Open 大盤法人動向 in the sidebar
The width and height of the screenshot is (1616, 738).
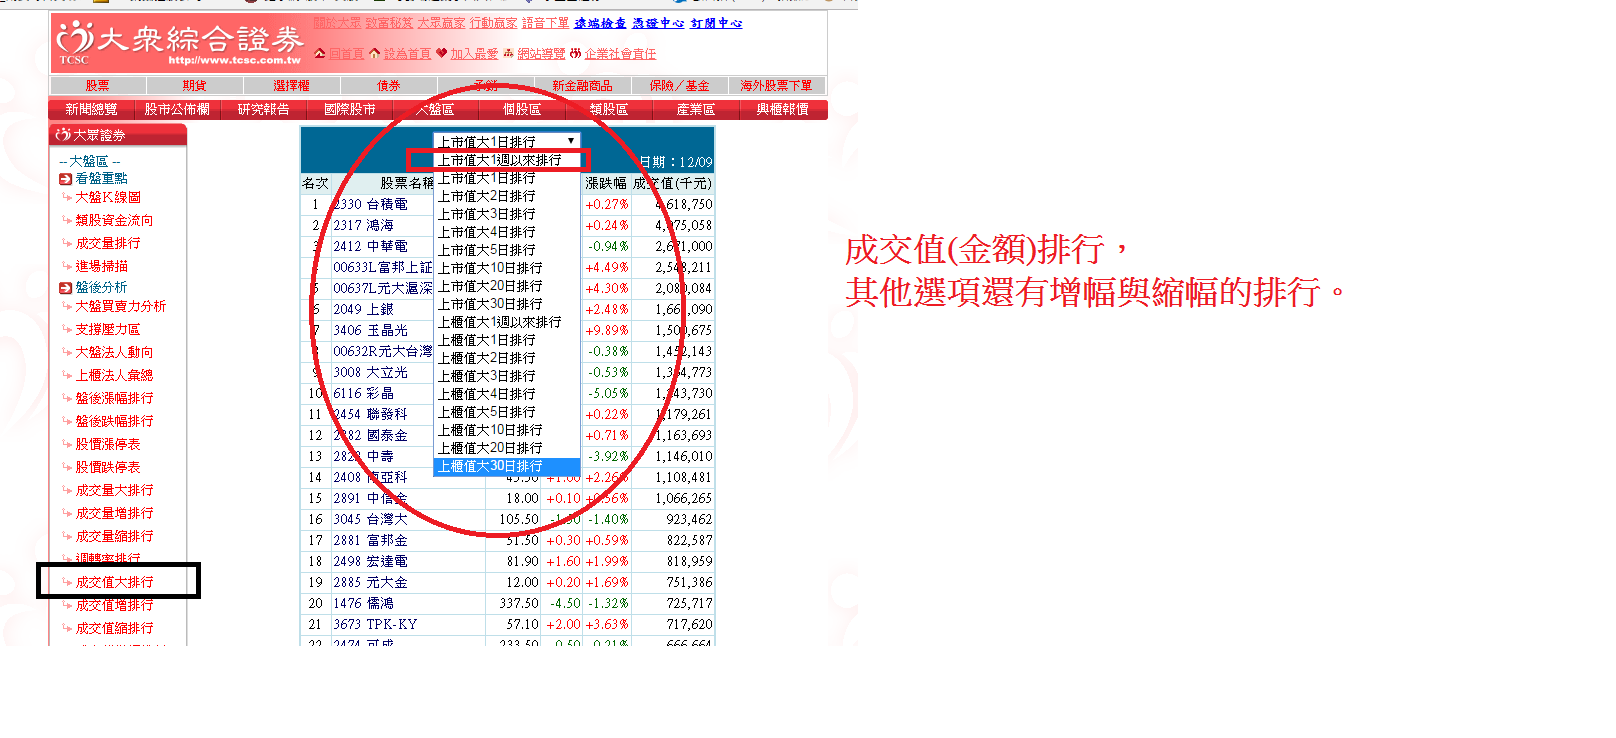coord(115,352)
